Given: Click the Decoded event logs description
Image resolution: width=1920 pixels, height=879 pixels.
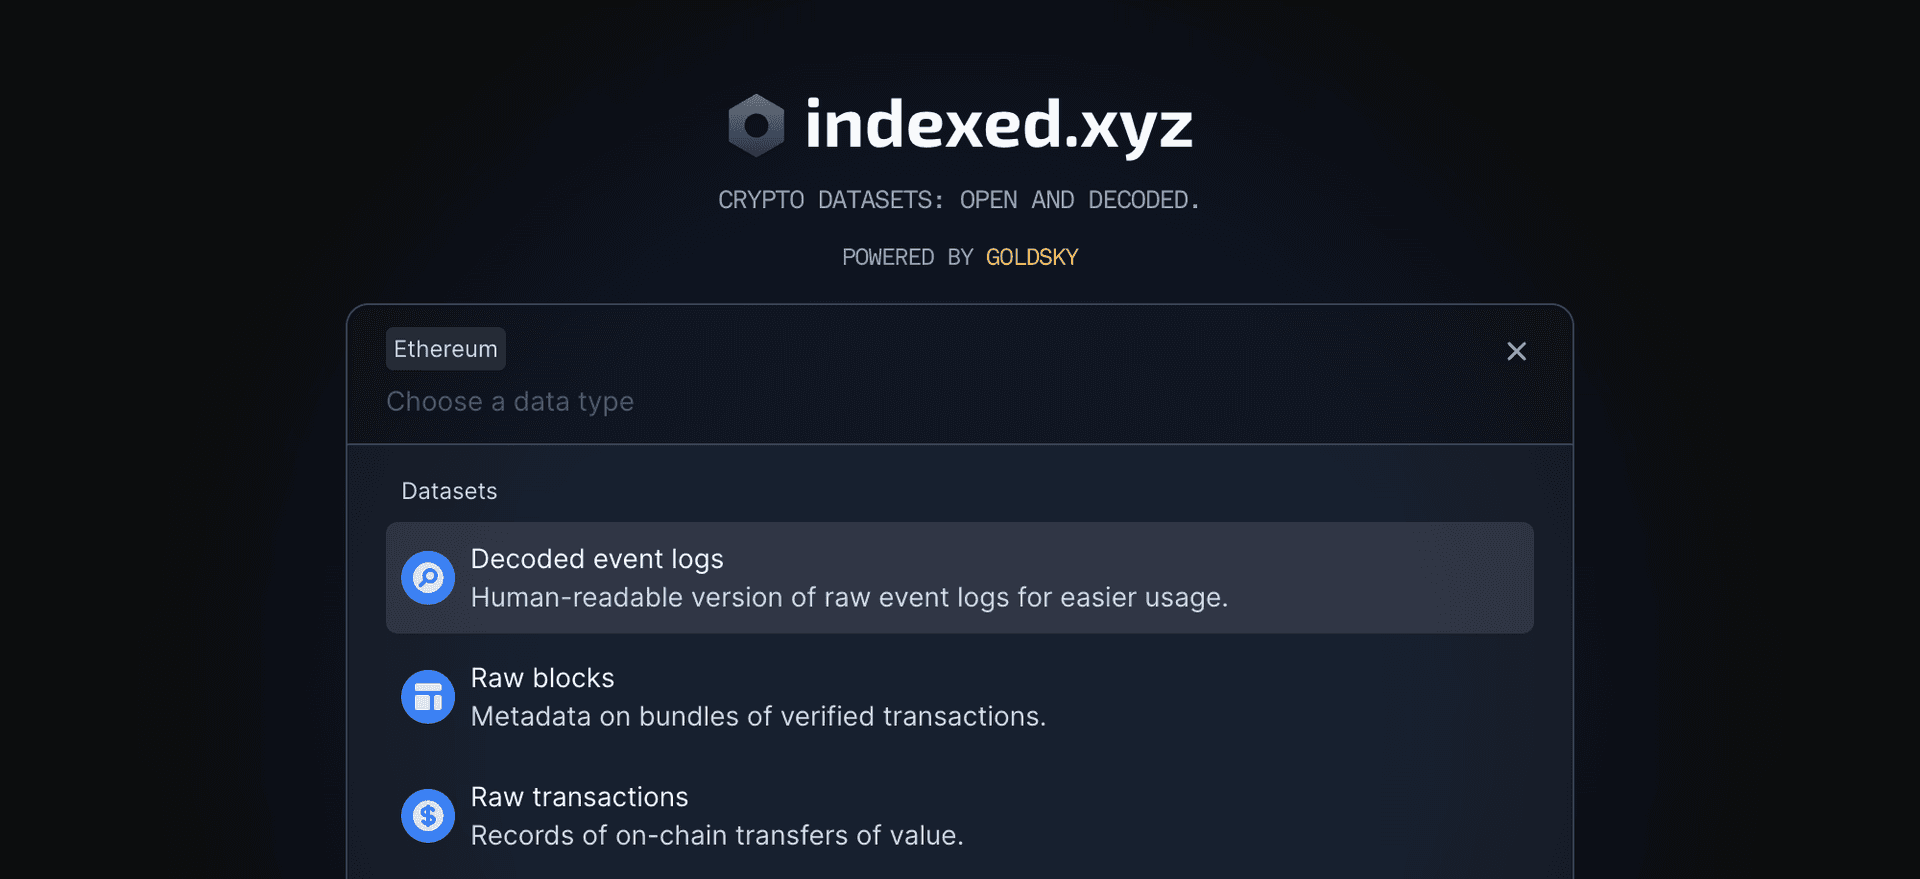Looking at the screenshot, I should coord(848,597).
